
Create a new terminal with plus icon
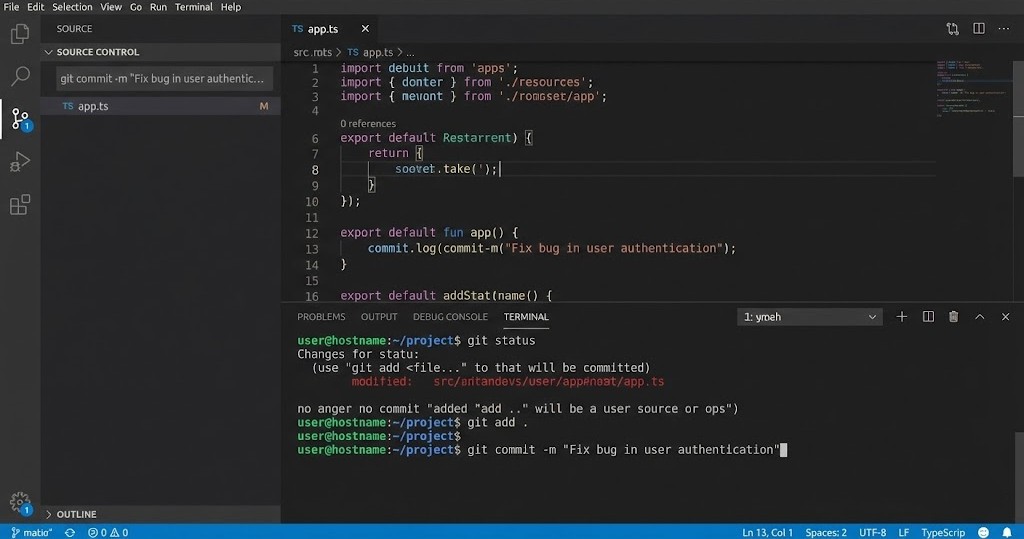point(902,317)
